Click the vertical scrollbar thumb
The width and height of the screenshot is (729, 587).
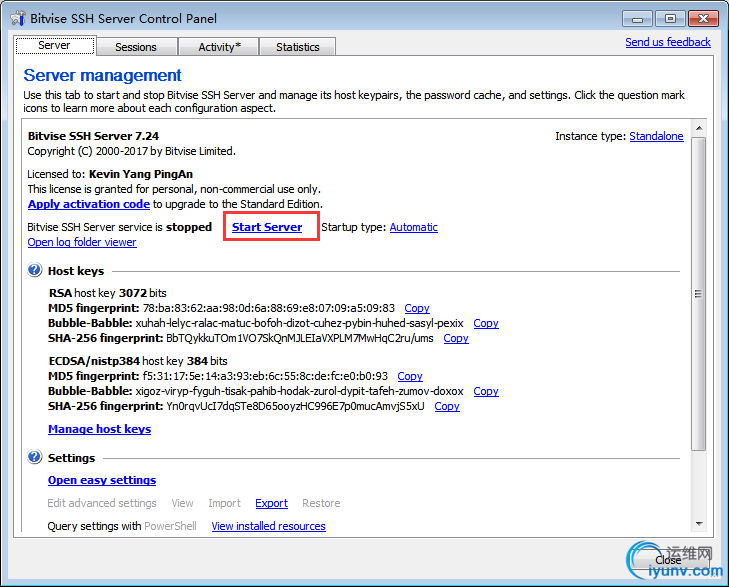(x=699, y=293)
